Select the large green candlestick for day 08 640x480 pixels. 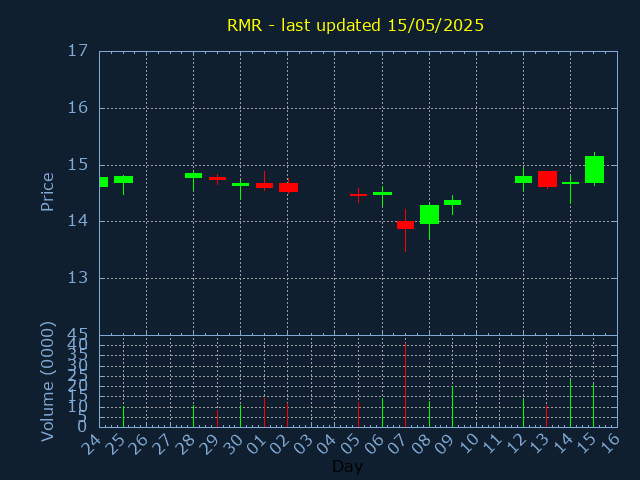[x=429, y=215]
